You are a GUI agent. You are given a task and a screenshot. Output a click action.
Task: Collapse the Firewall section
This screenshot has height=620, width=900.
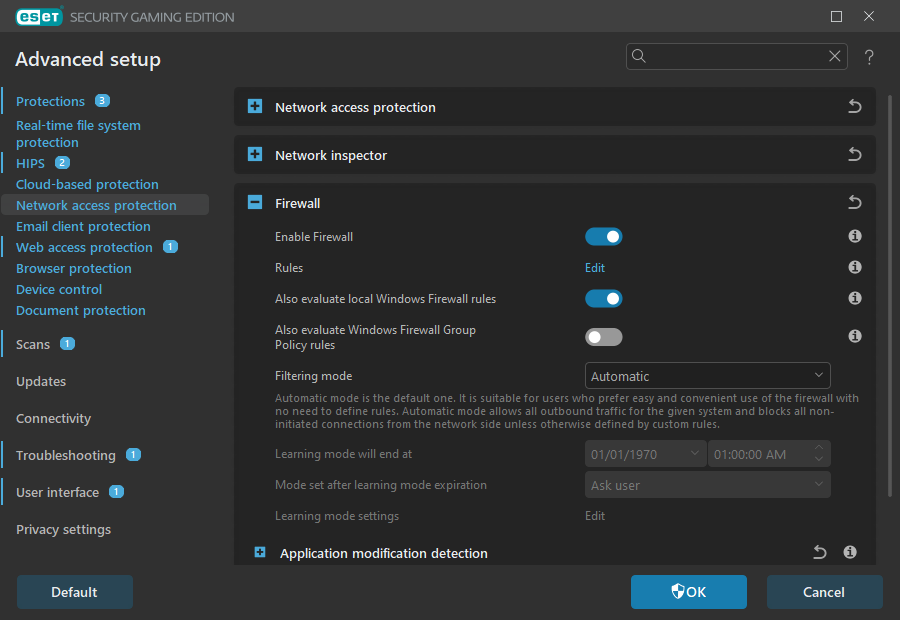tap(255, 203)
